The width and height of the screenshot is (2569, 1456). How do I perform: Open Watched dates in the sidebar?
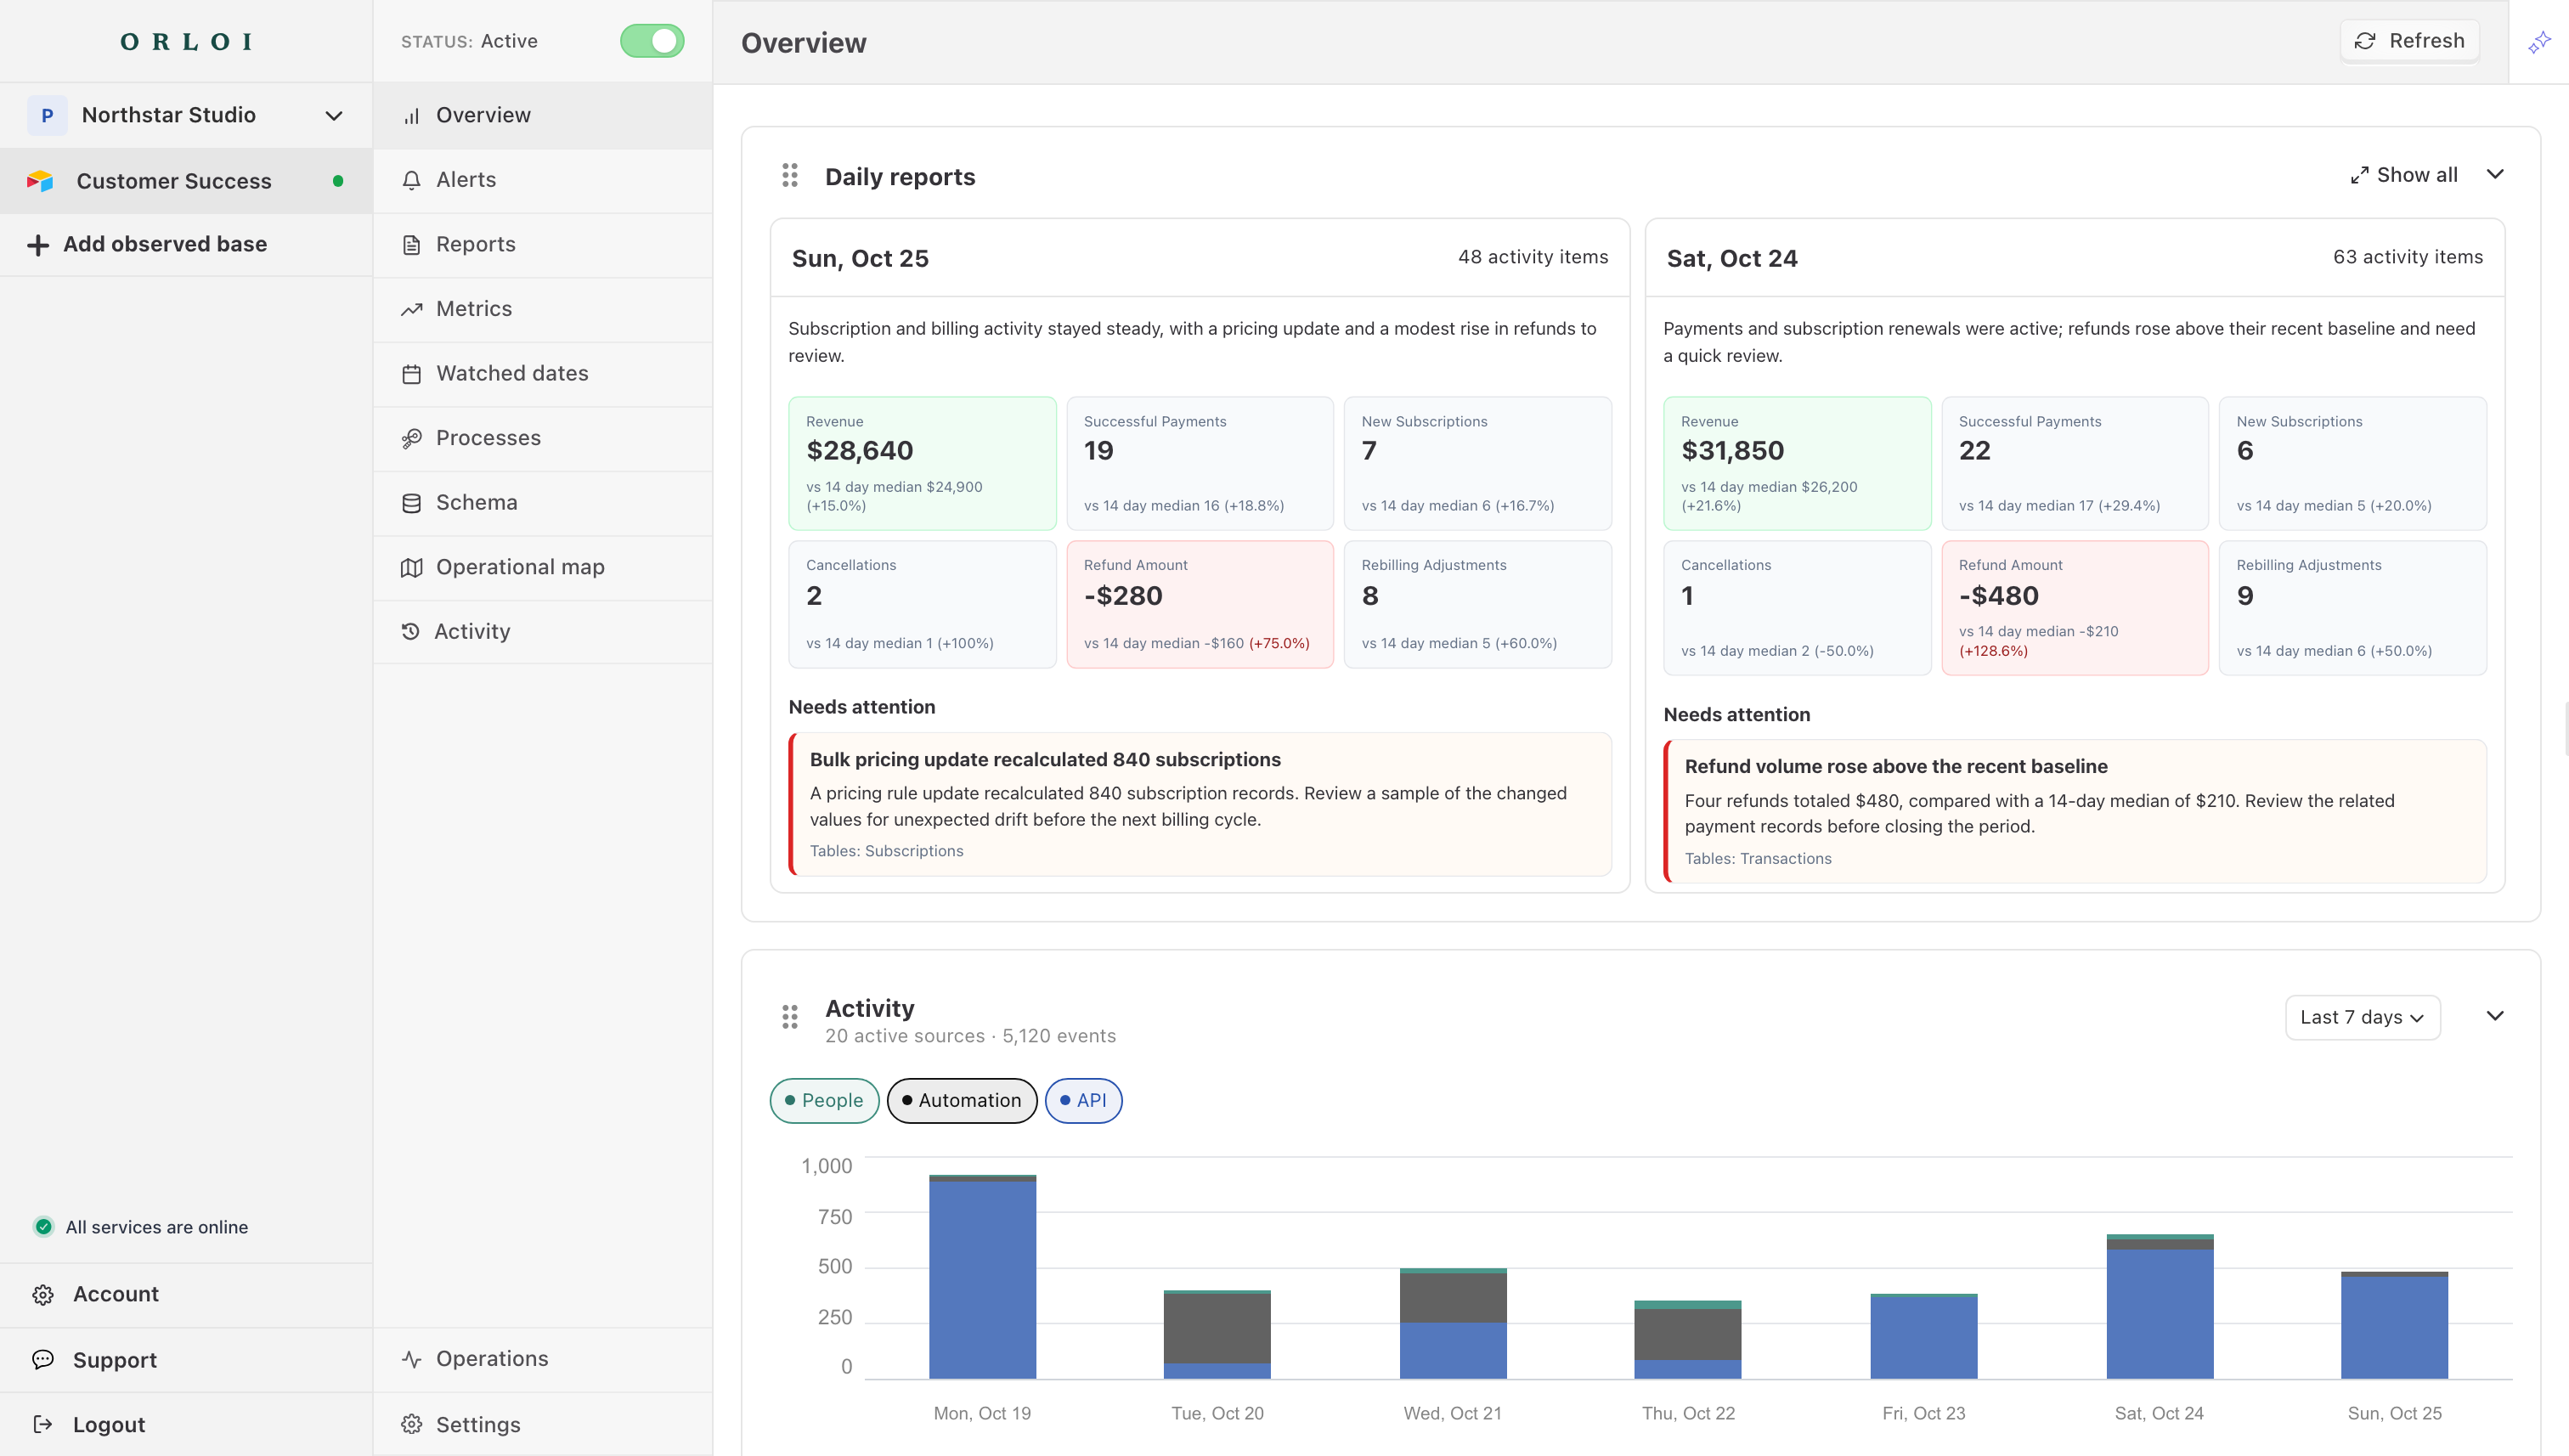click(x=543, y=374)
